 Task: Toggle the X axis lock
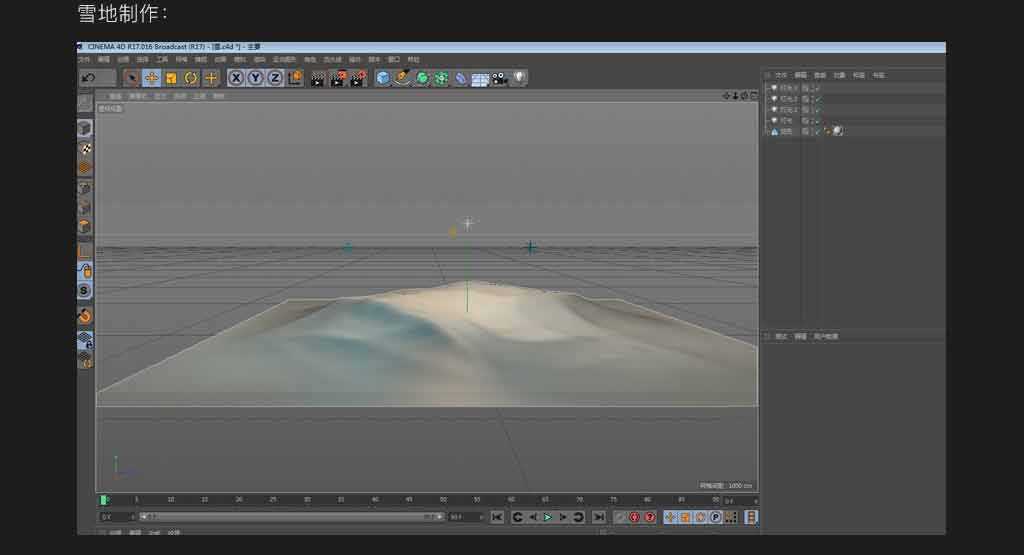pos(236,78)
